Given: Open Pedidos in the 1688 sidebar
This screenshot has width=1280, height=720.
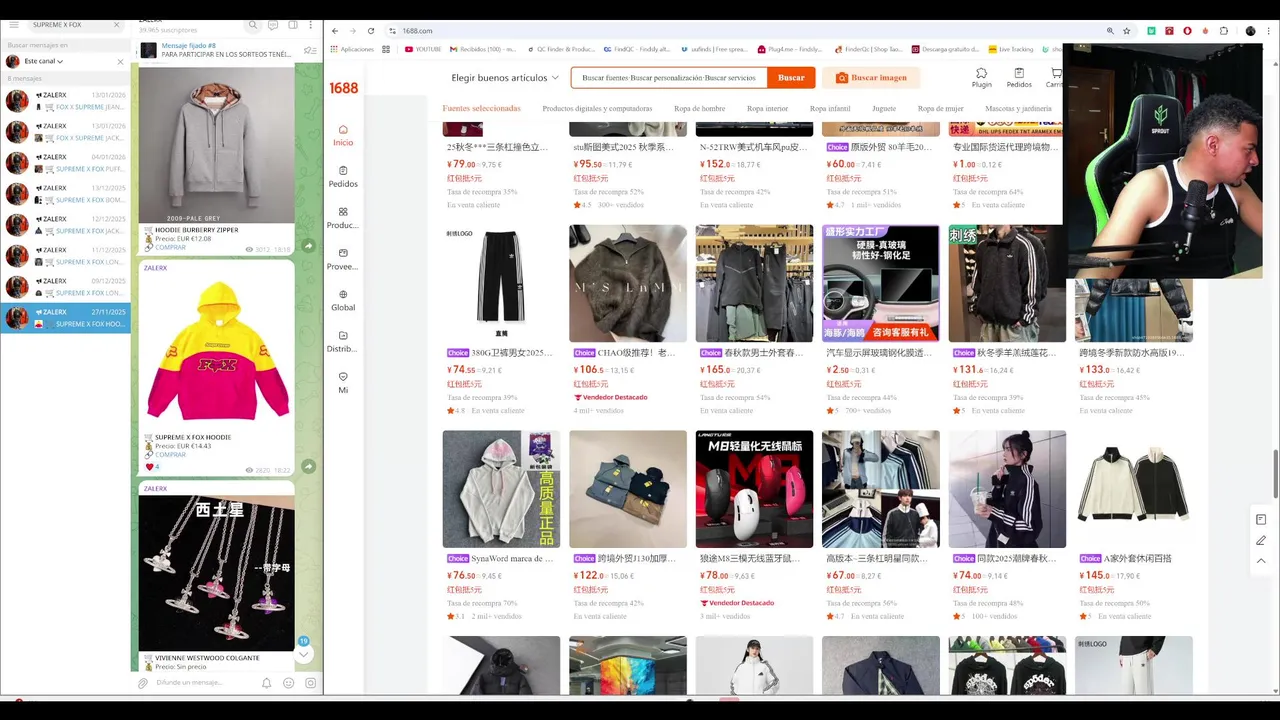Looking at the screenshot, I should pyautogui.click(x=343, y=176).
